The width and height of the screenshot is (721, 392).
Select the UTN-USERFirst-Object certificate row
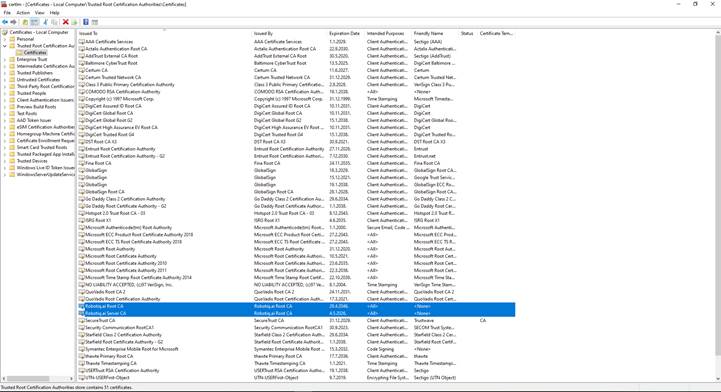296,378
